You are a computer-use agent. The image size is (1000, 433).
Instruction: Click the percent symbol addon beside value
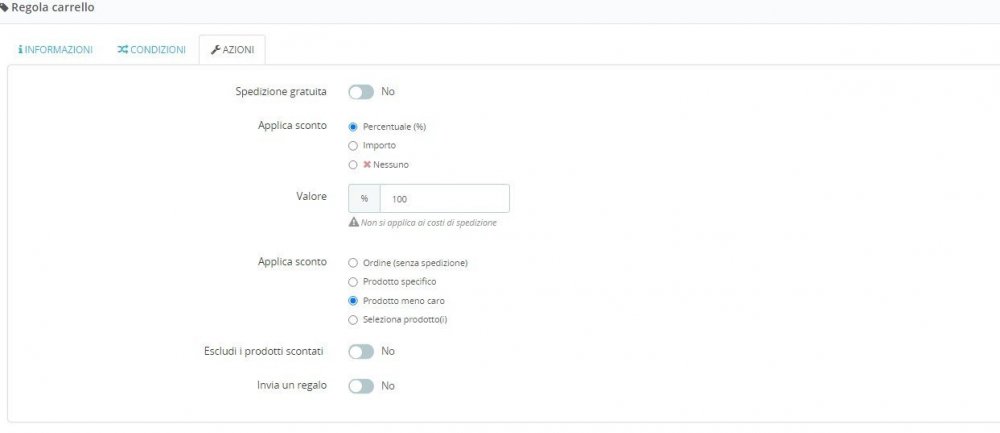click(x=364, y=199)
